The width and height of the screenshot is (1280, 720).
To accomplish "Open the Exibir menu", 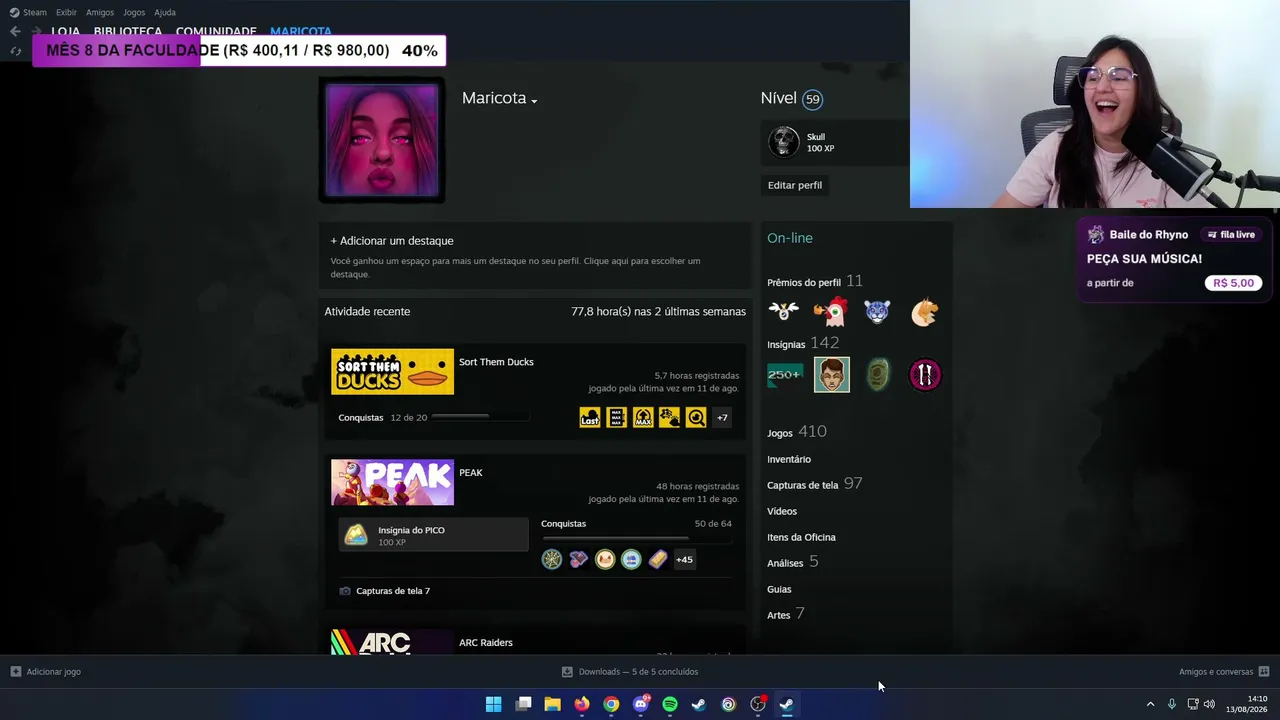I will coord(66,12).
